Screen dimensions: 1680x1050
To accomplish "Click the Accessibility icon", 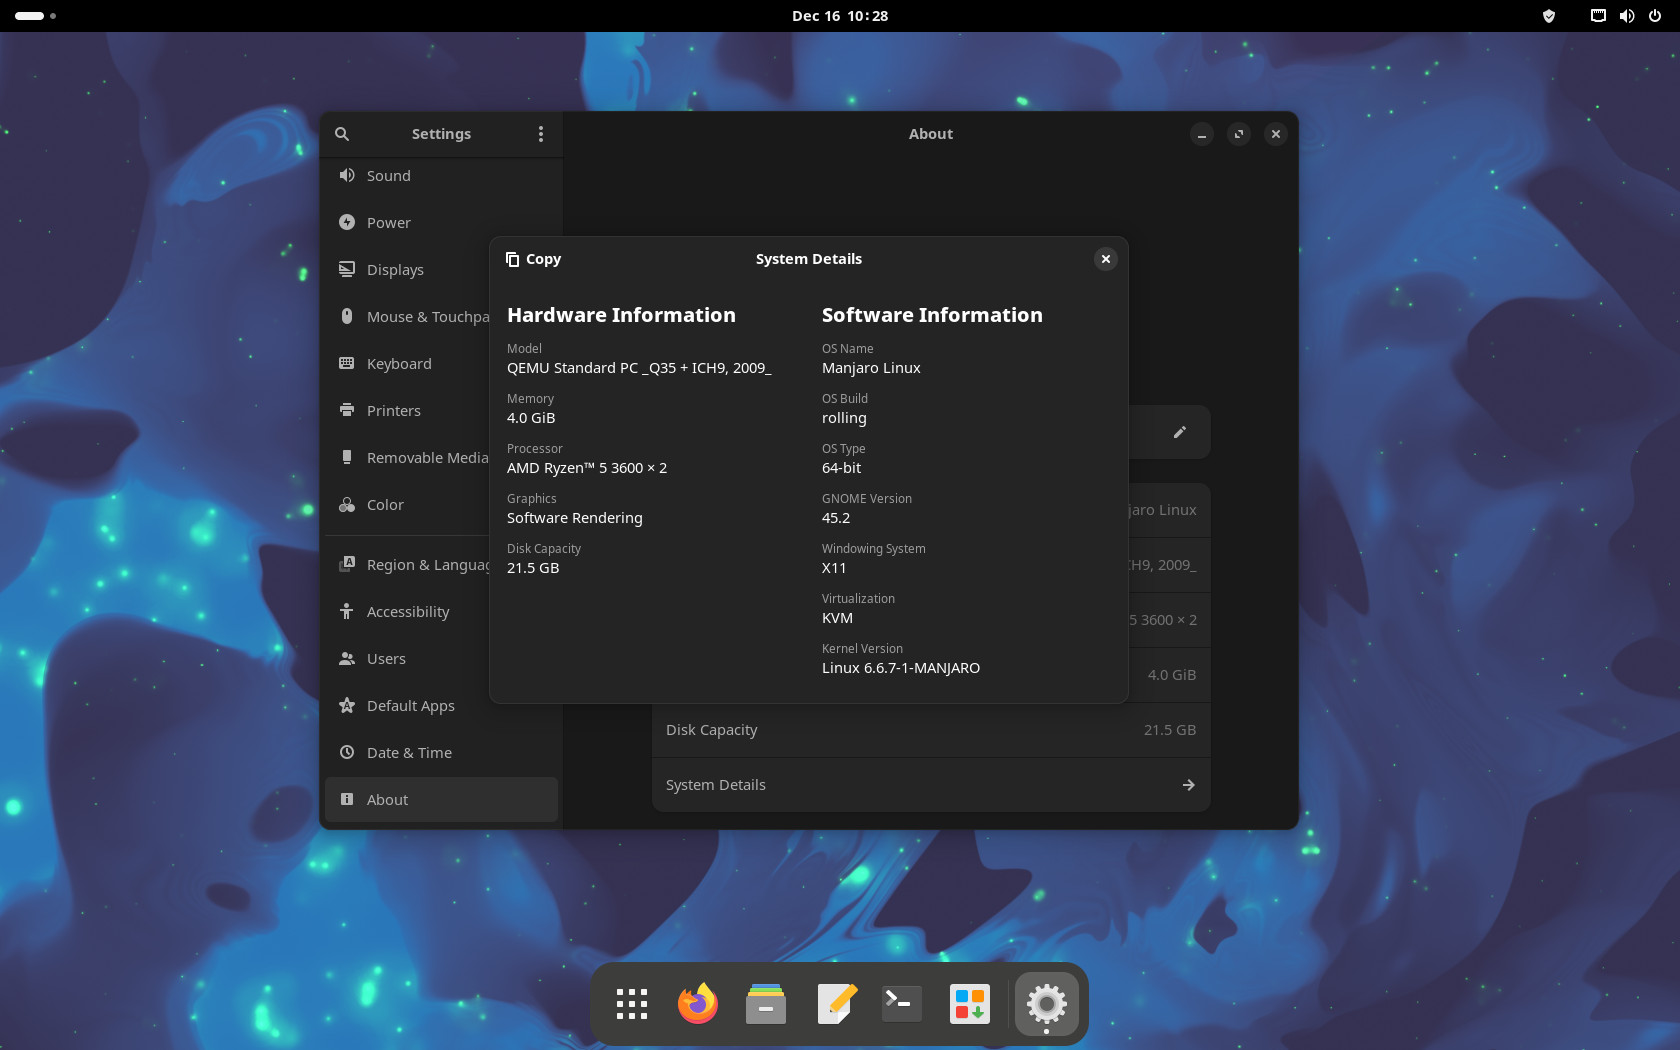I will 347,611.
